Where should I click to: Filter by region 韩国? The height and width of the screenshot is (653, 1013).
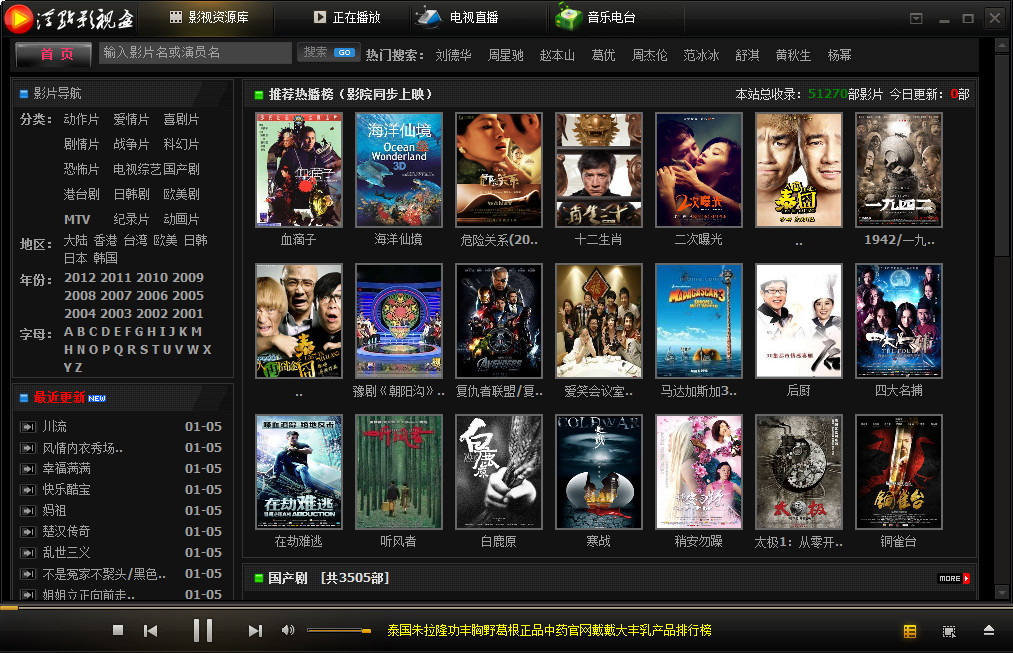coord(105,258)
